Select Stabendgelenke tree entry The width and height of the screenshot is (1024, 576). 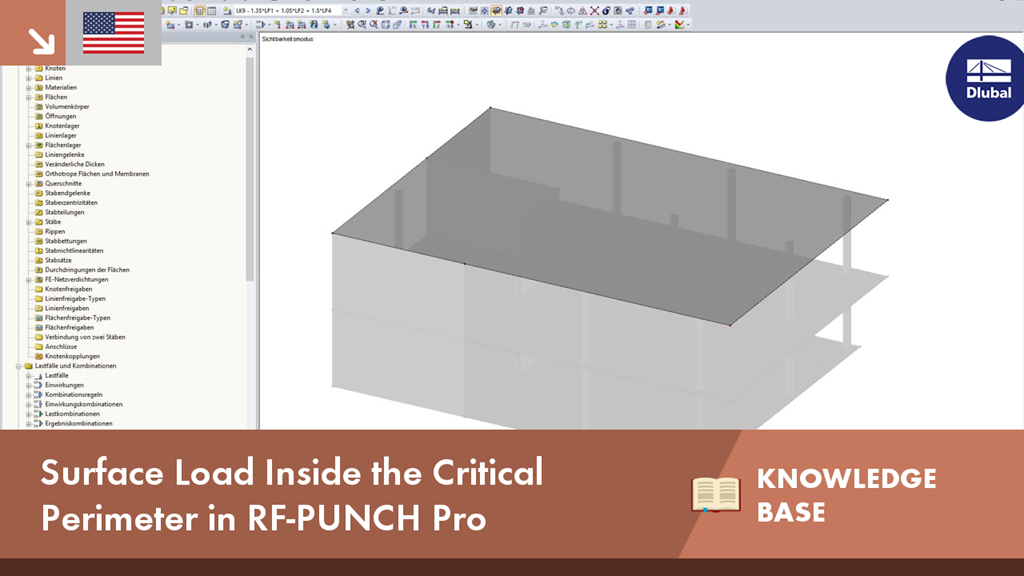tap(67, 193)
